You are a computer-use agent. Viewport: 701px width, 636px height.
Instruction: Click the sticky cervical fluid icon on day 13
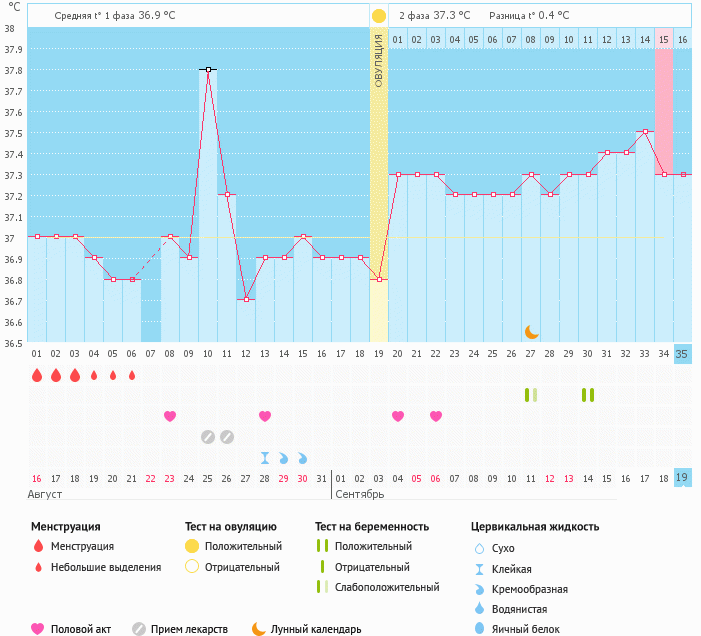click(x=265, y=457)
